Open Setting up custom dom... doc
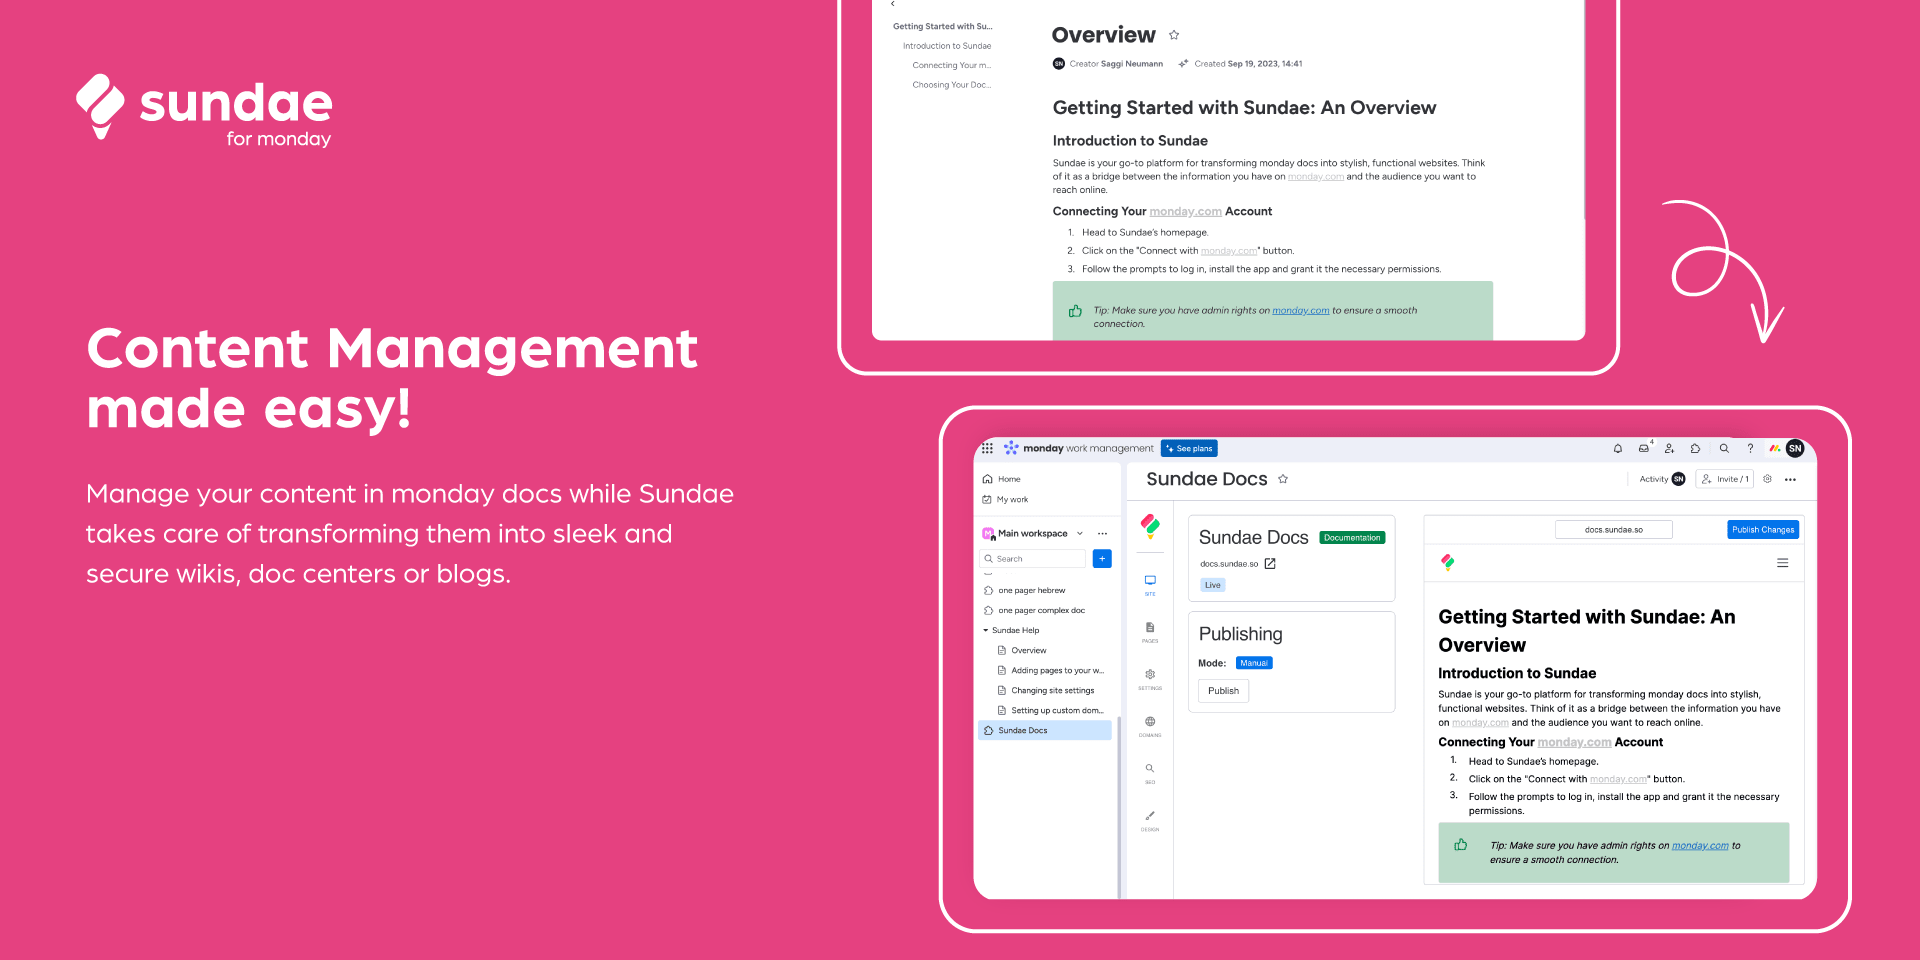 [1052, 710]
